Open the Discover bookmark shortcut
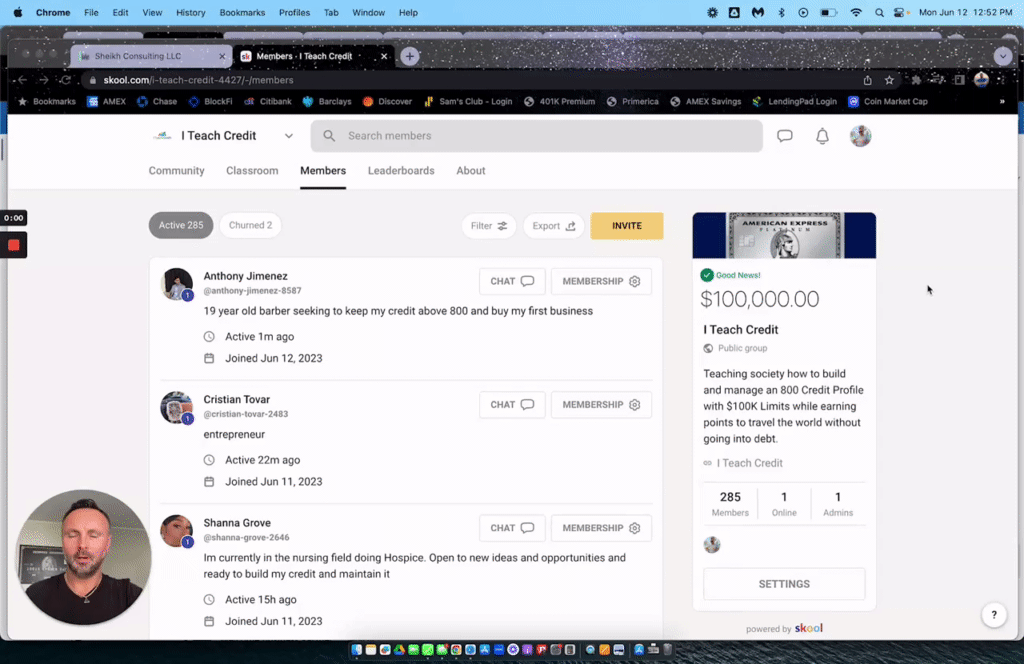The image size is (1024, 664). (386, 101)
